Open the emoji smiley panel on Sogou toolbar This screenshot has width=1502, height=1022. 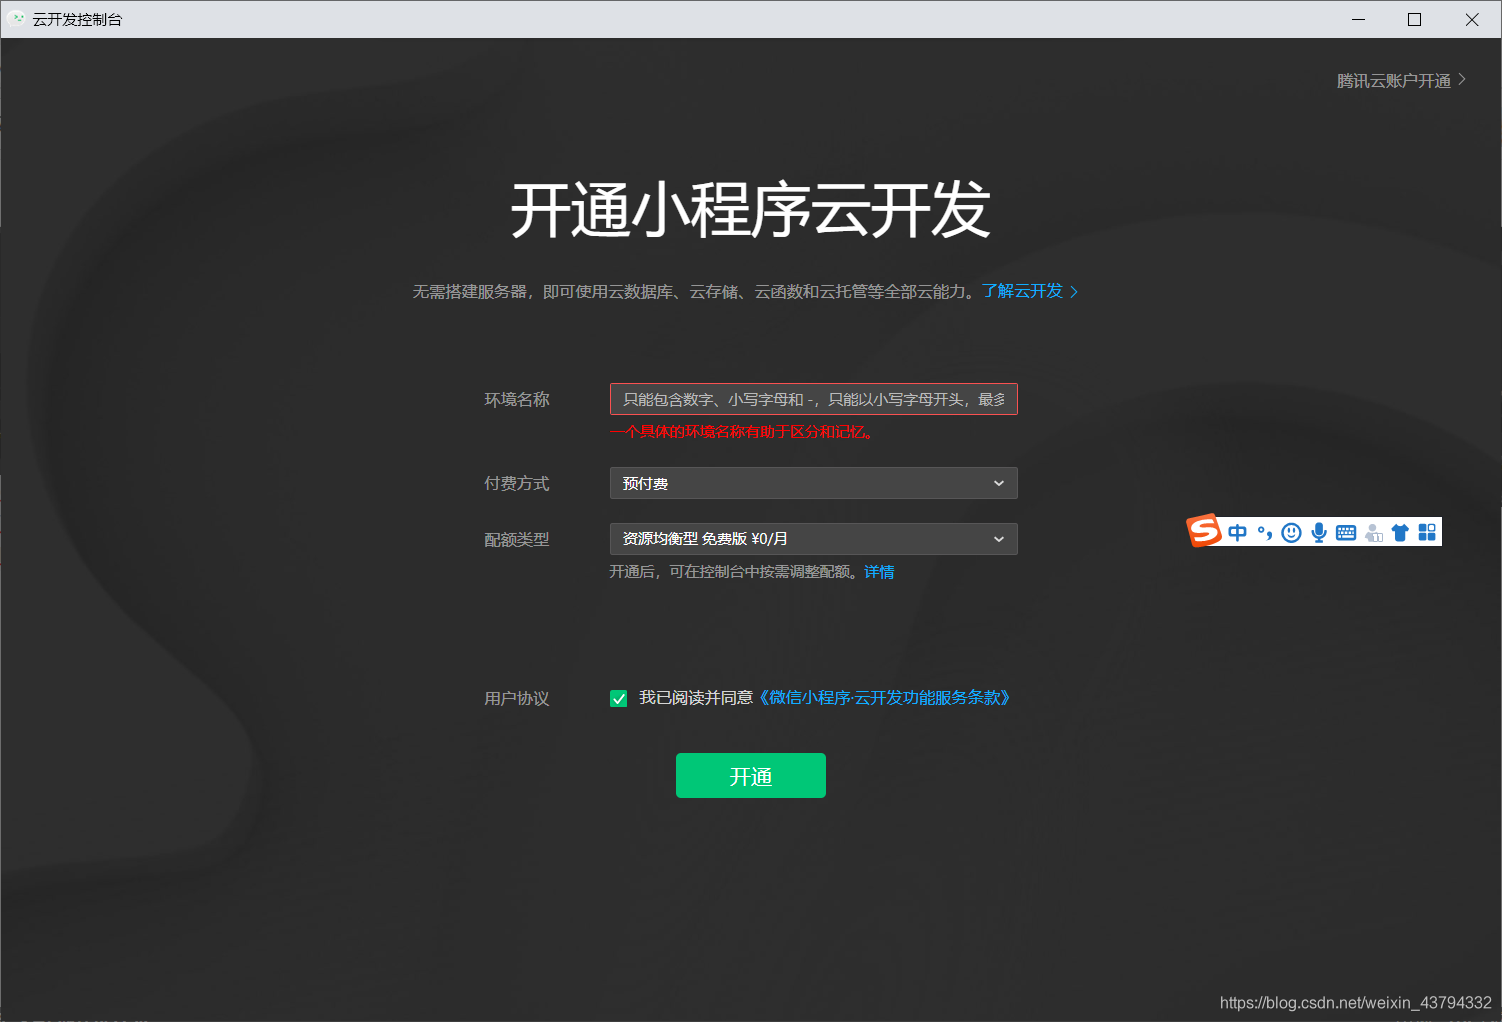1292,532
